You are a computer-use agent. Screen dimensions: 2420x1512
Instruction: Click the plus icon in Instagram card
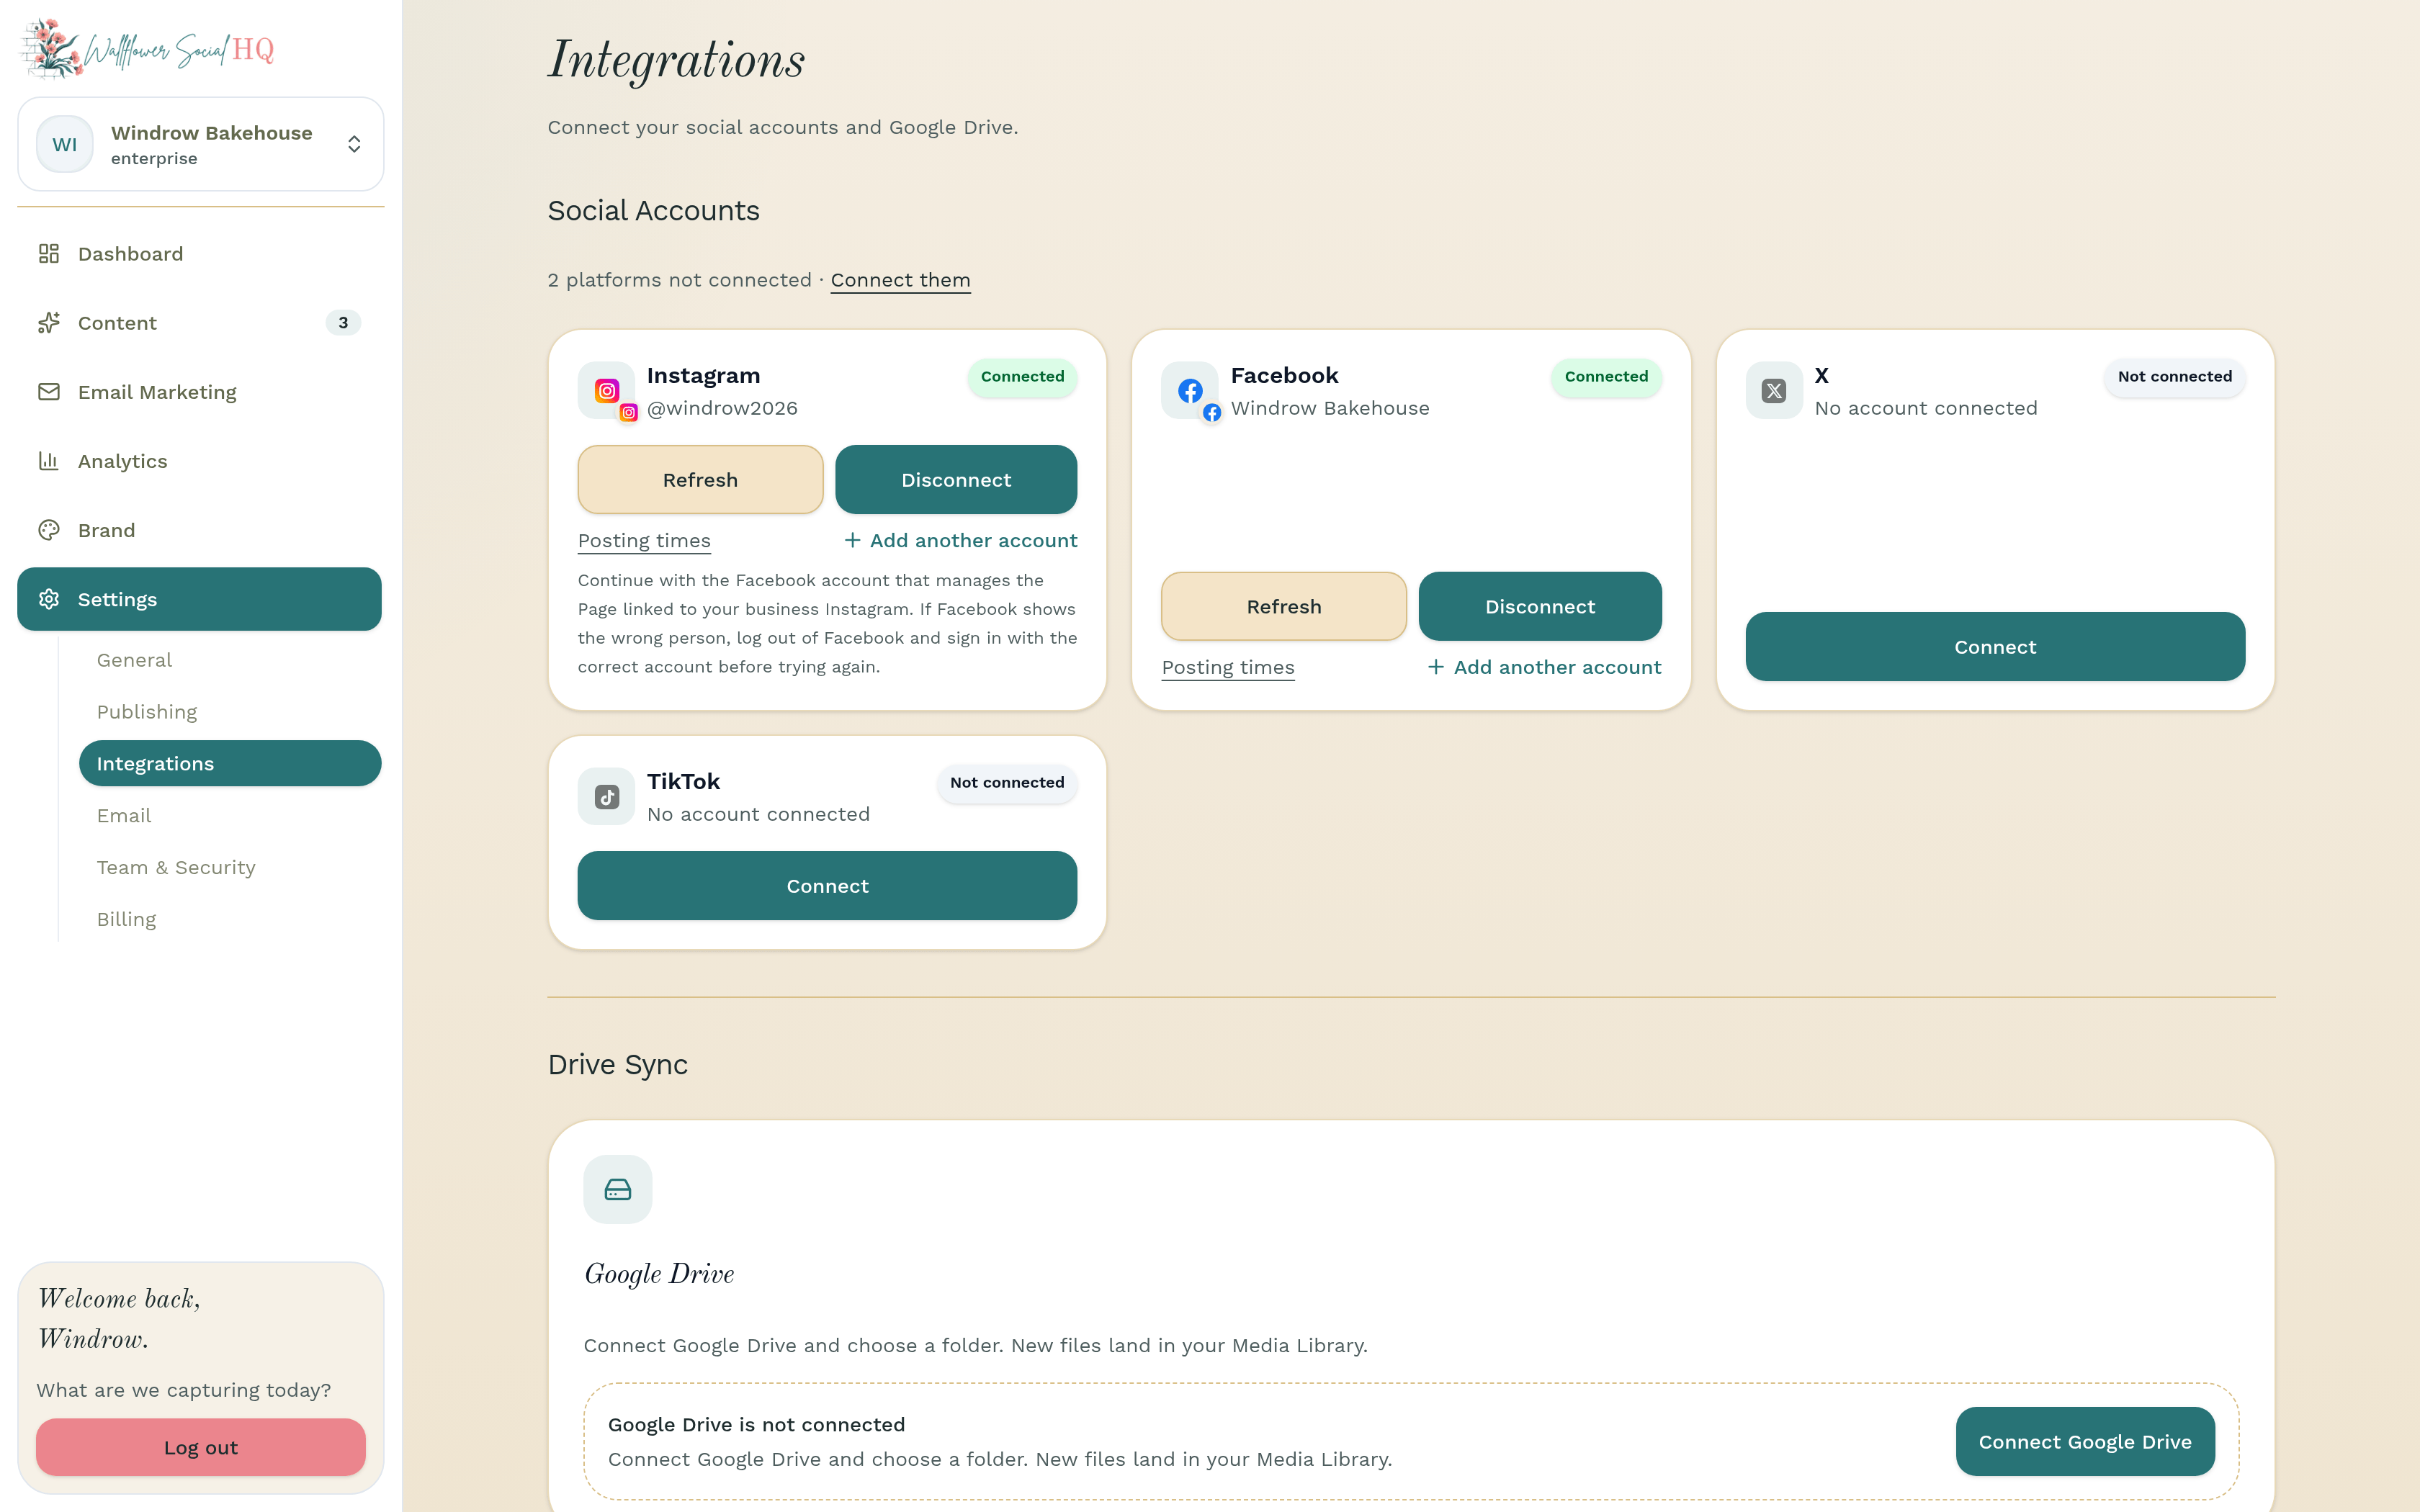(x=852, y=541)
